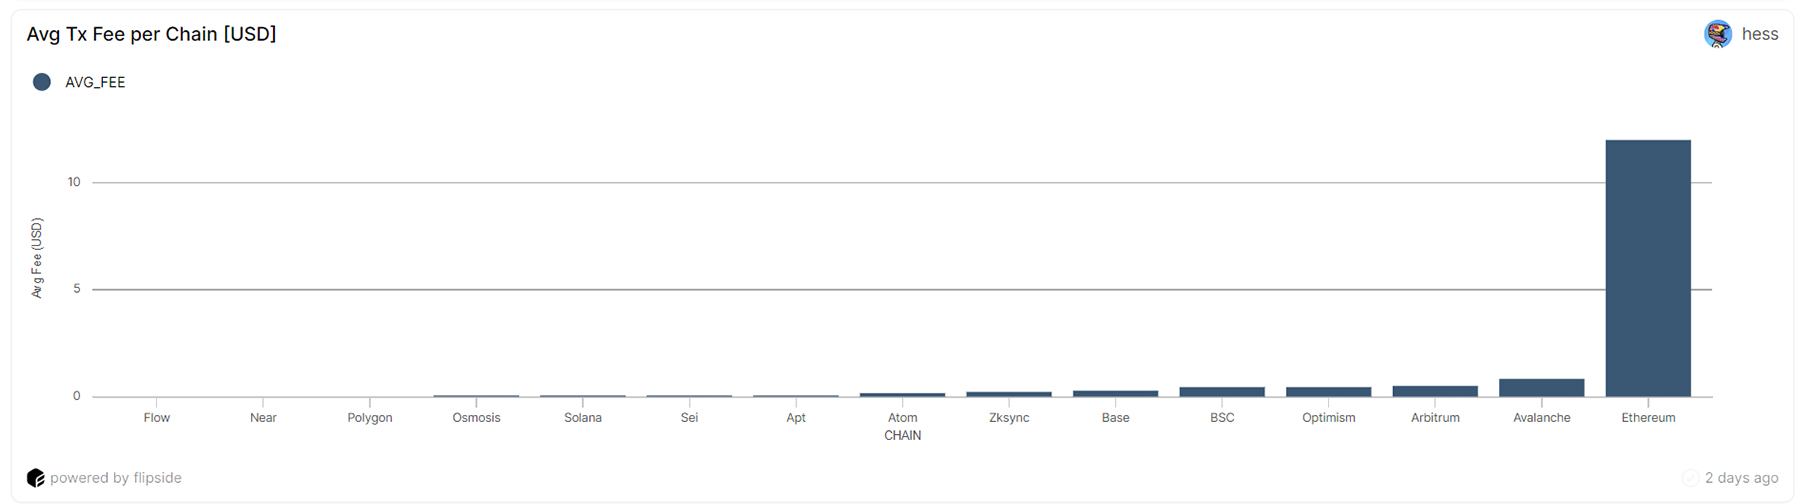The height and width of the screenshot is (504, 1800).
Task: Toggle the AVG_FEE legend label
Action: point(95,82)
